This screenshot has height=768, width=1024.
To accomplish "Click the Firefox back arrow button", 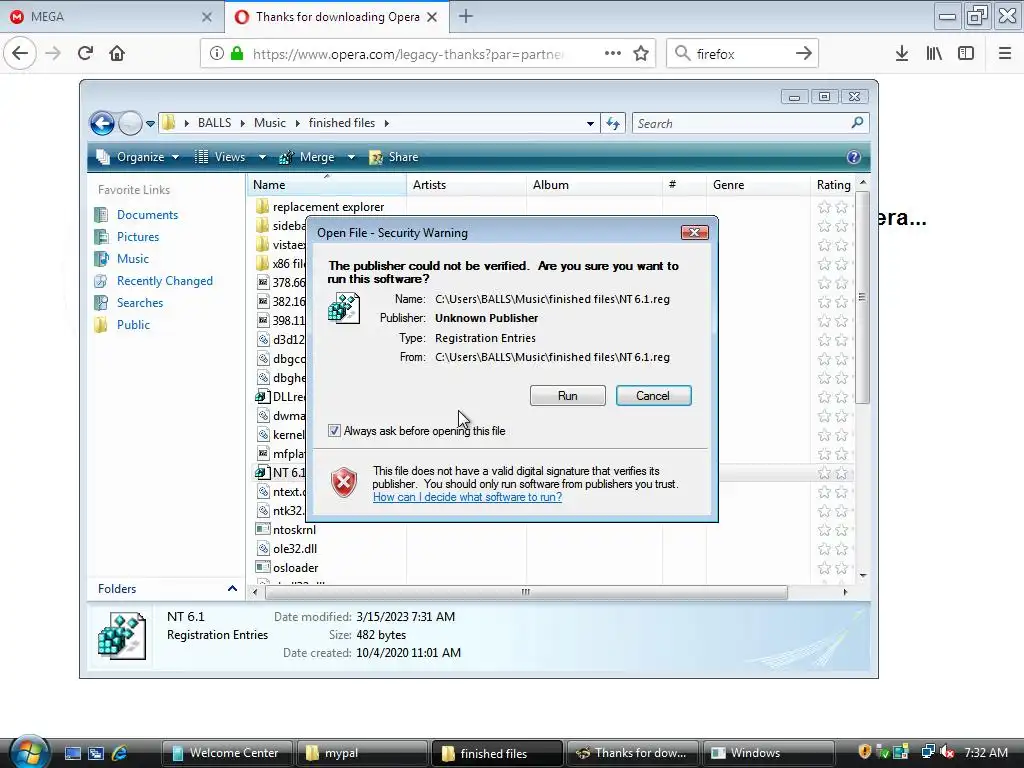I will 20,54.
